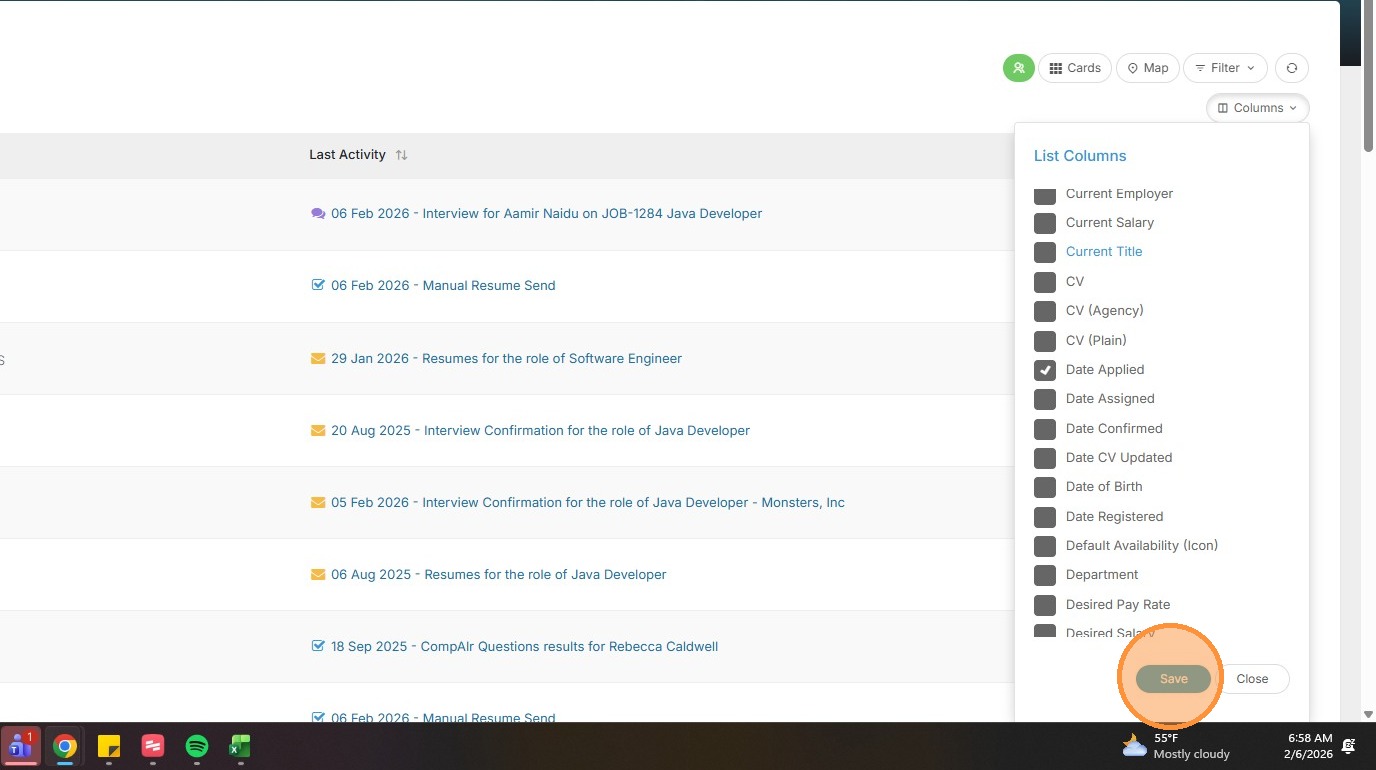
Task: Open the taskbar clock and date
Action: tap(1310, 746)
